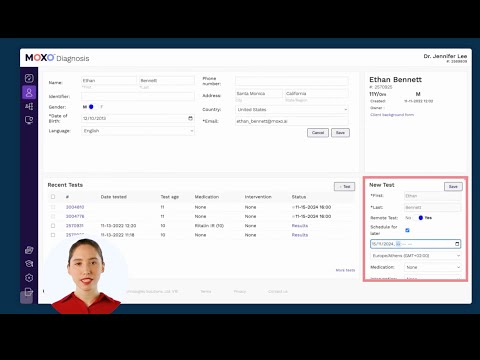Click the Test age column header

170,197
